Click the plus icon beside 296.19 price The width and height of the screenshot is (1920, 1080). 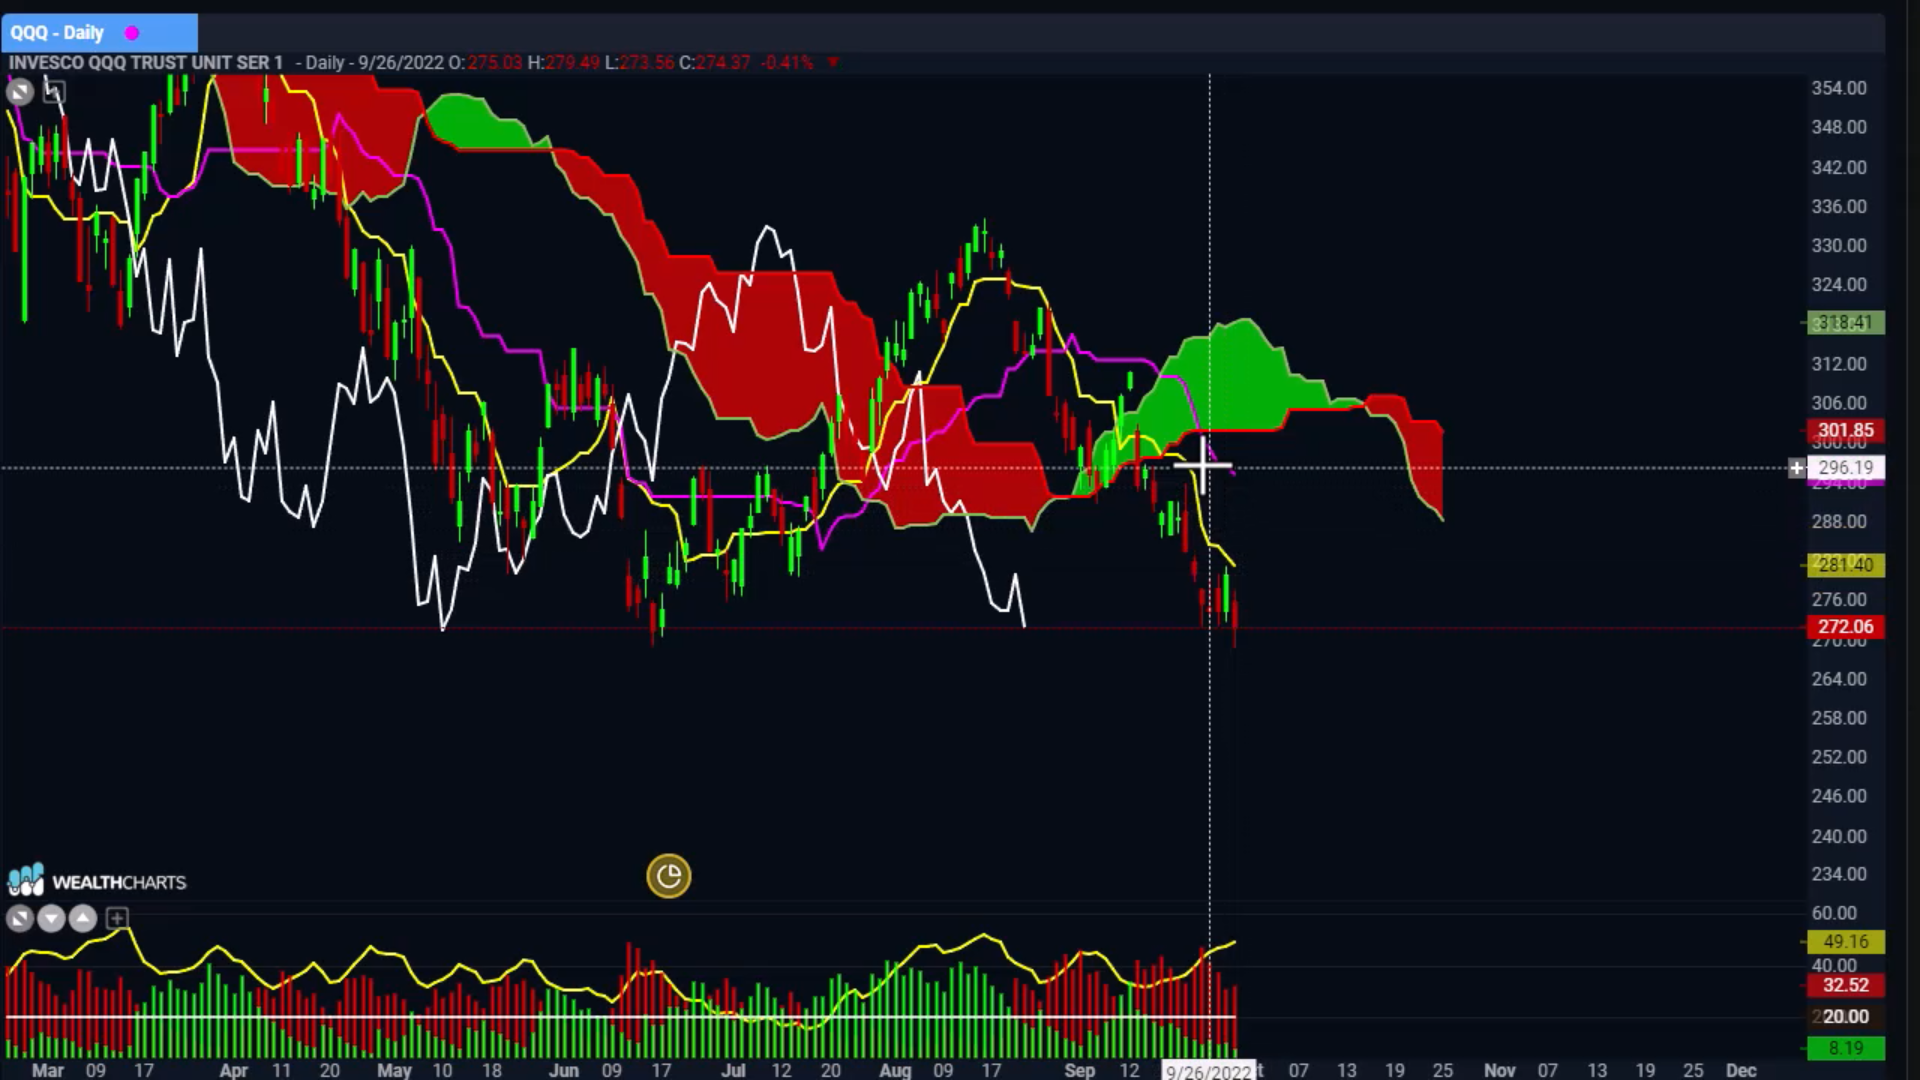point(1796,467)
